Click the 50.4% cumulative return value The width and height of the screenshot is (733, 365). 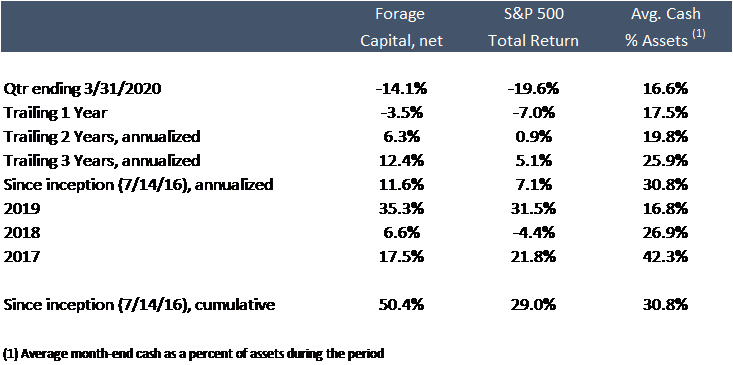click(x=401, y=305)
